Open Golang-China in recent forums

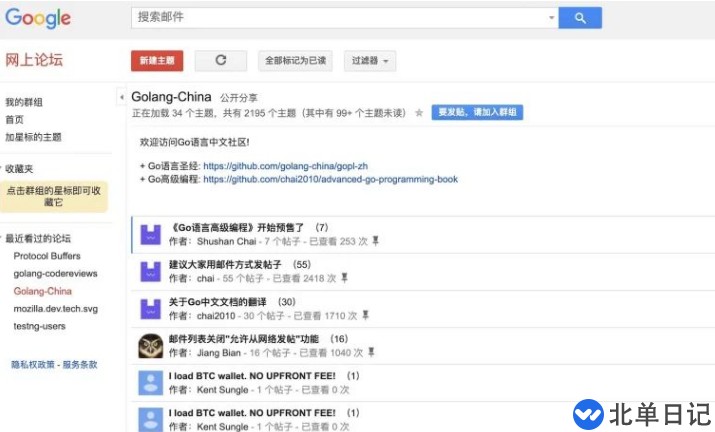(43, 291)
